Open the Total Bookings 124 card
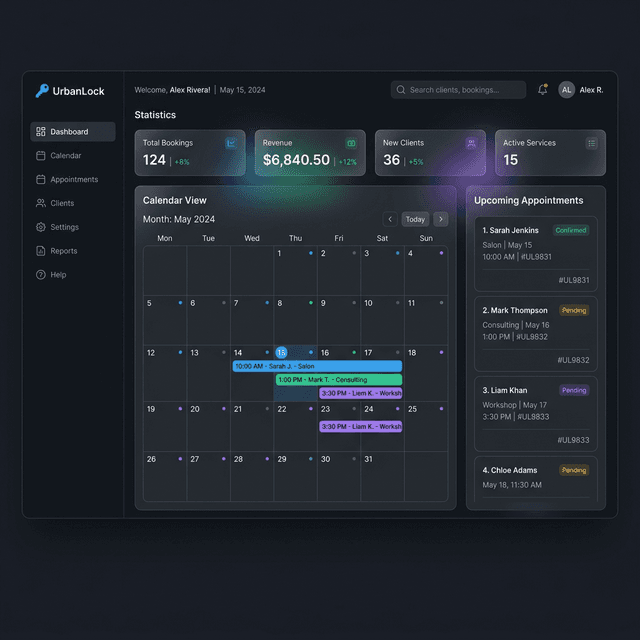The height and width of the screenshot is (640, 640). tap(190, 153)
